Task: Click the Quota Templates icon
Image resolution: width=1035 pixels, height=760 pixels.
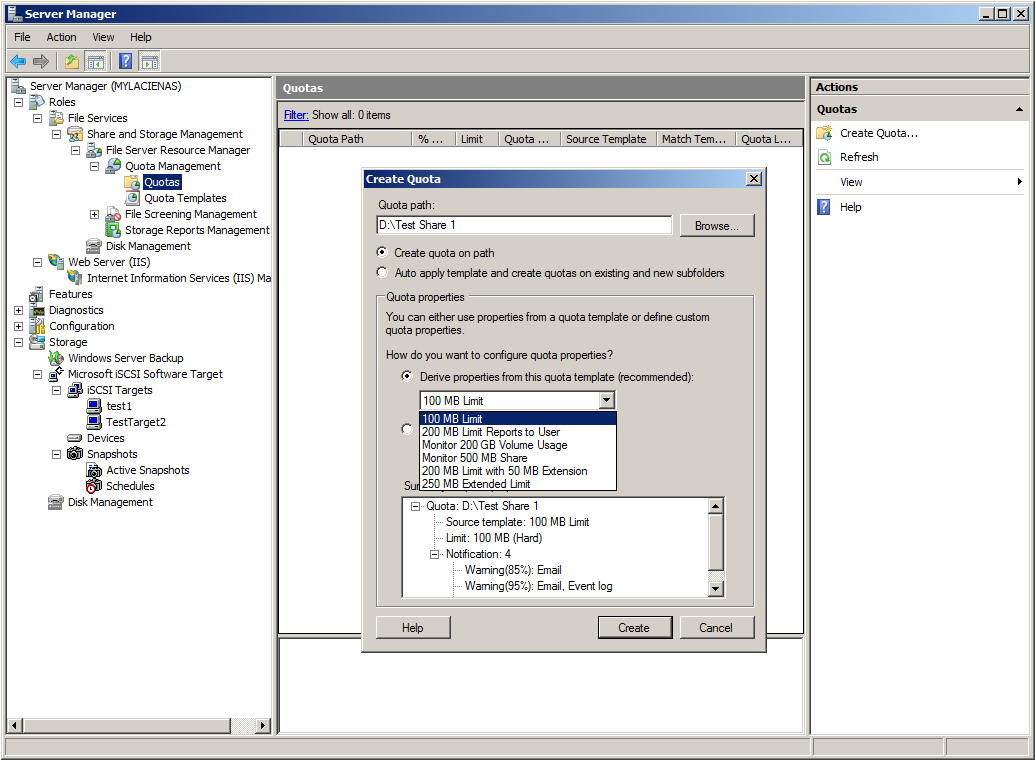Action: click(133, 198)
